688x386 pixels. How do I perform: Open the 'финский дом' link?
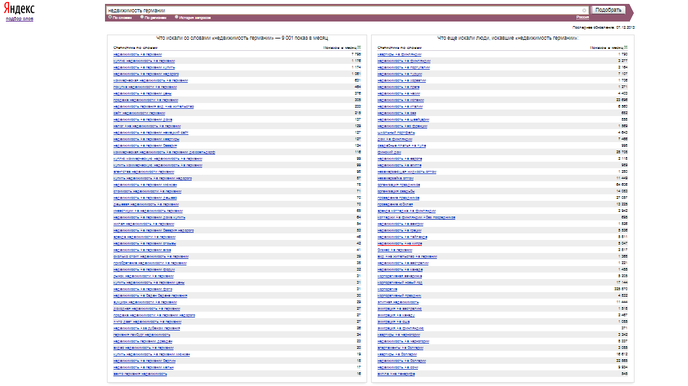(x=389, y=152)
